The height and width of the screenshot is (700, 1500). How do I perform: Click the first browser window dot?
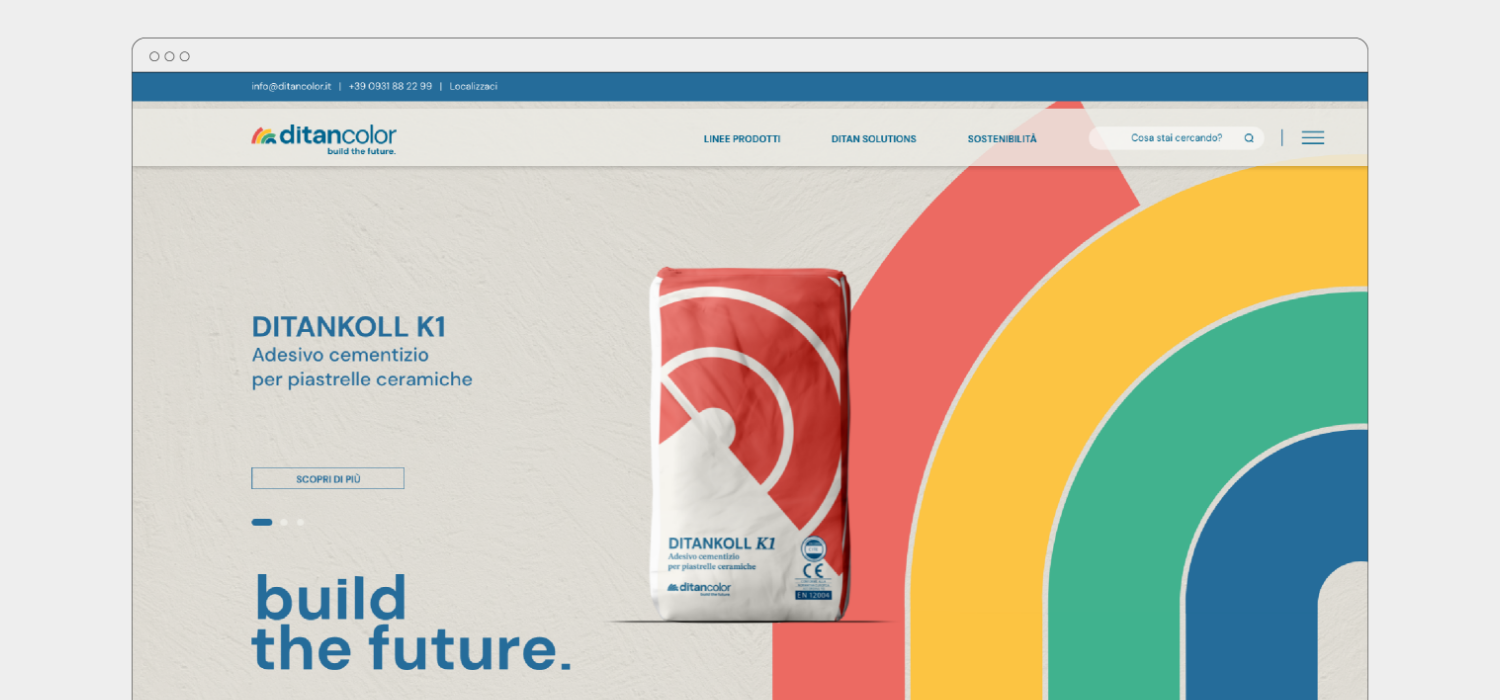[154, 56]
